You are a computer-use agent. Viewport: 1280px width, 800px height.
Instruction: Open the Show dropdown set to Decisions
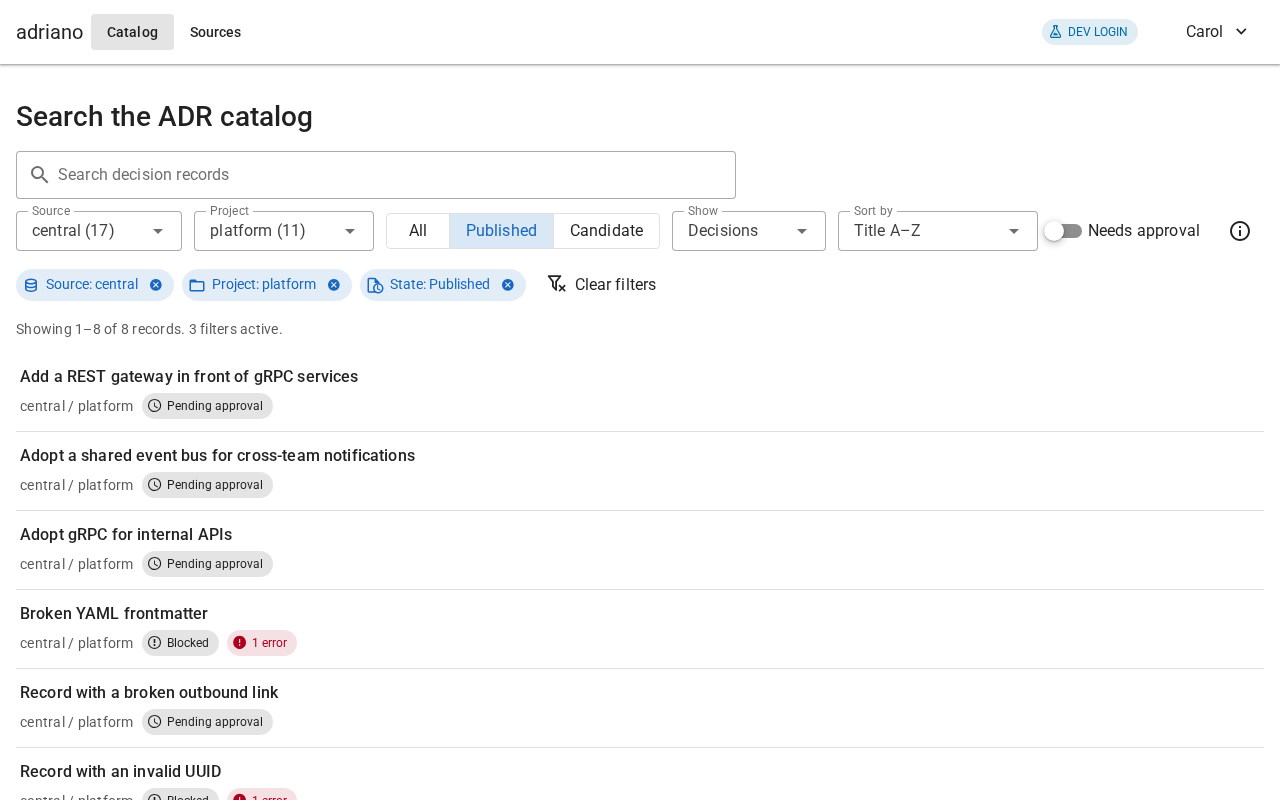tap(749, 231)
